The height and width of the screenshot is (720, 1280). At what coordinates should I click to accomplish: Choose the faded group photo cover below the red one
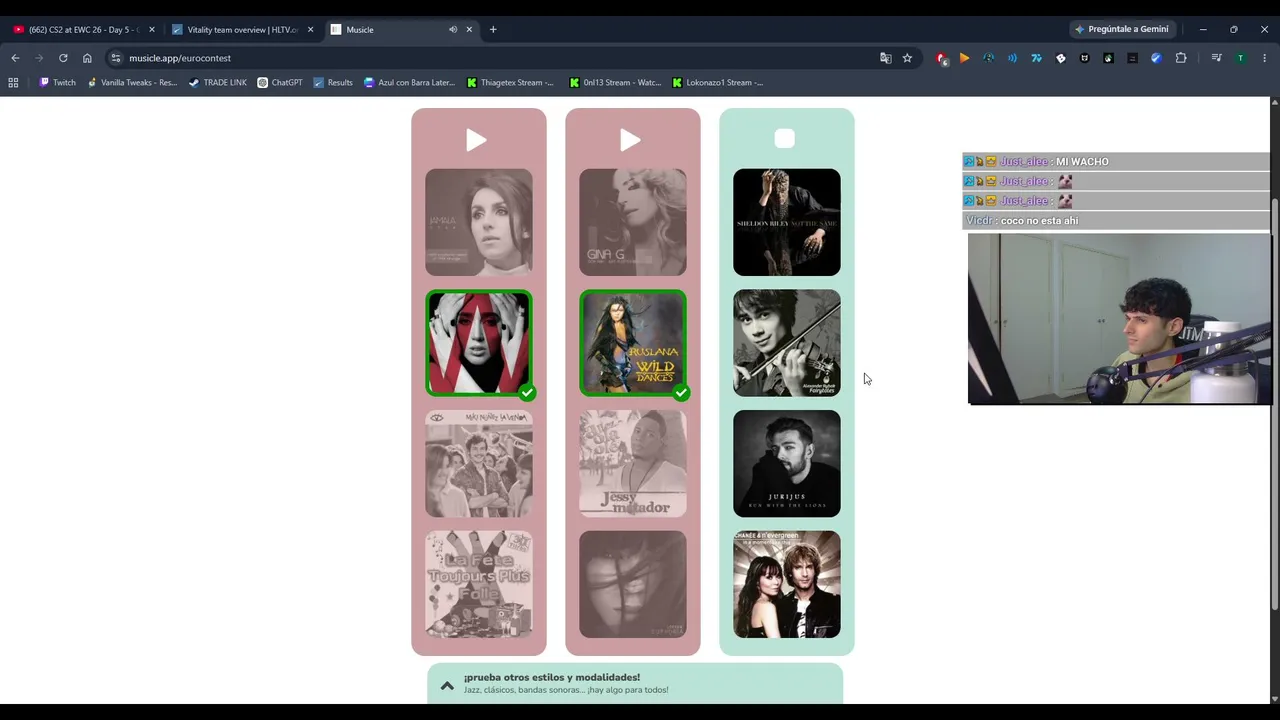pos(479,464)
